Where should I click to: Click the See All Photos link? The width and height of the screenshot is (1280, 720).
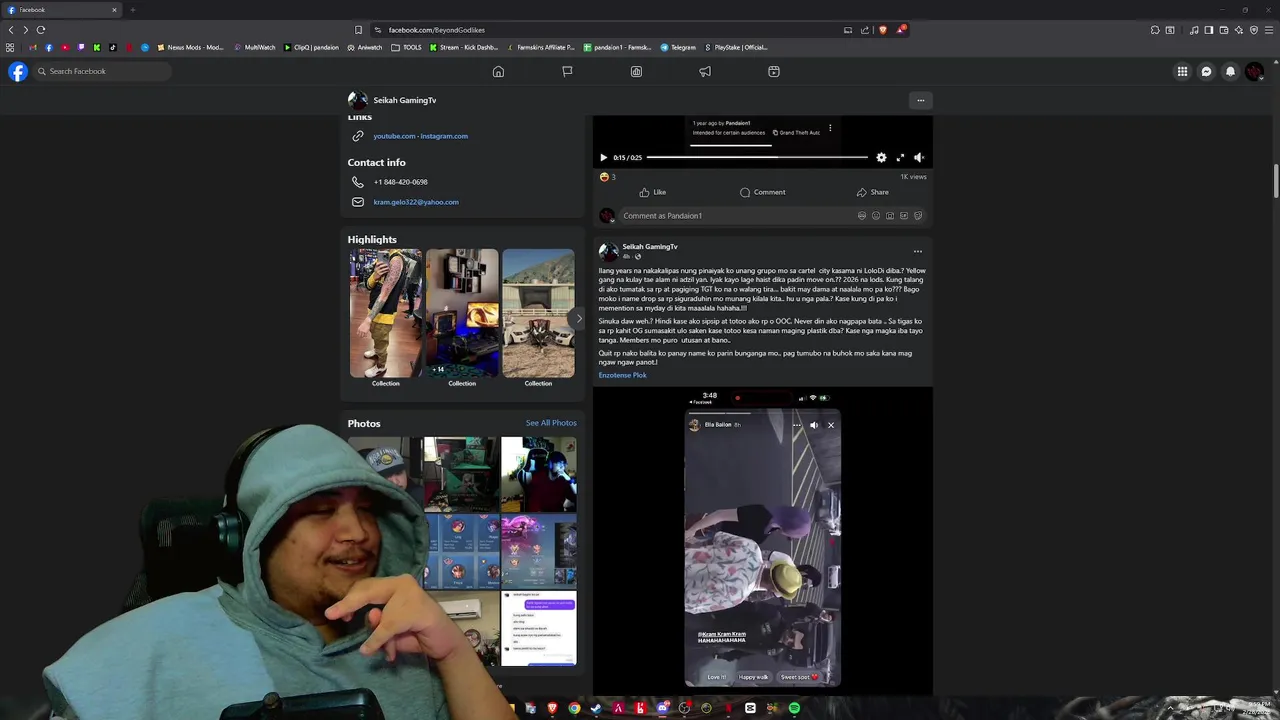551,423
